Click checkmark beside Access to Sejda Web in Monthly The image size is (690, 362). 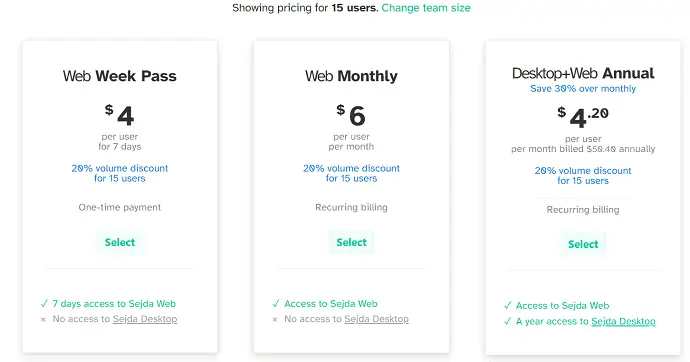click(276, 303)
